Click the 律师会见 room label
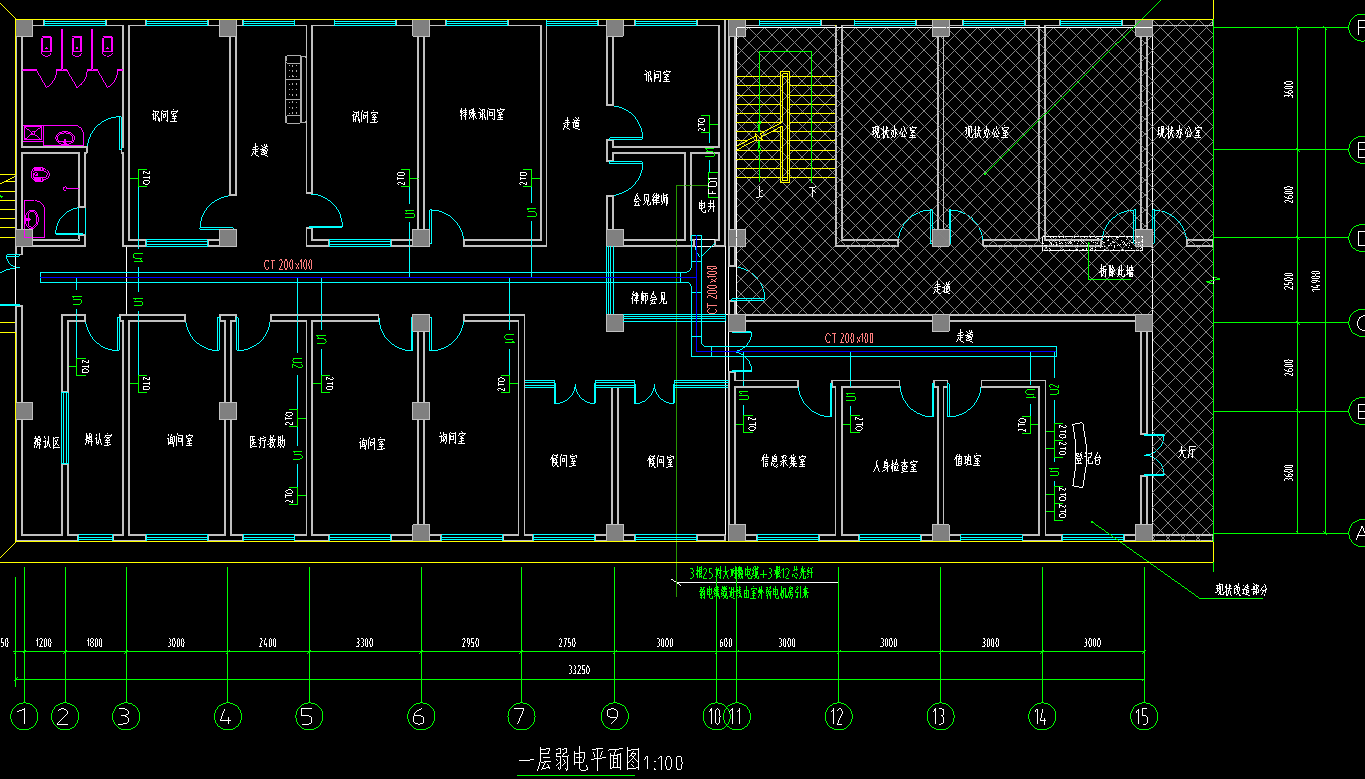 [x=647, y=298]
